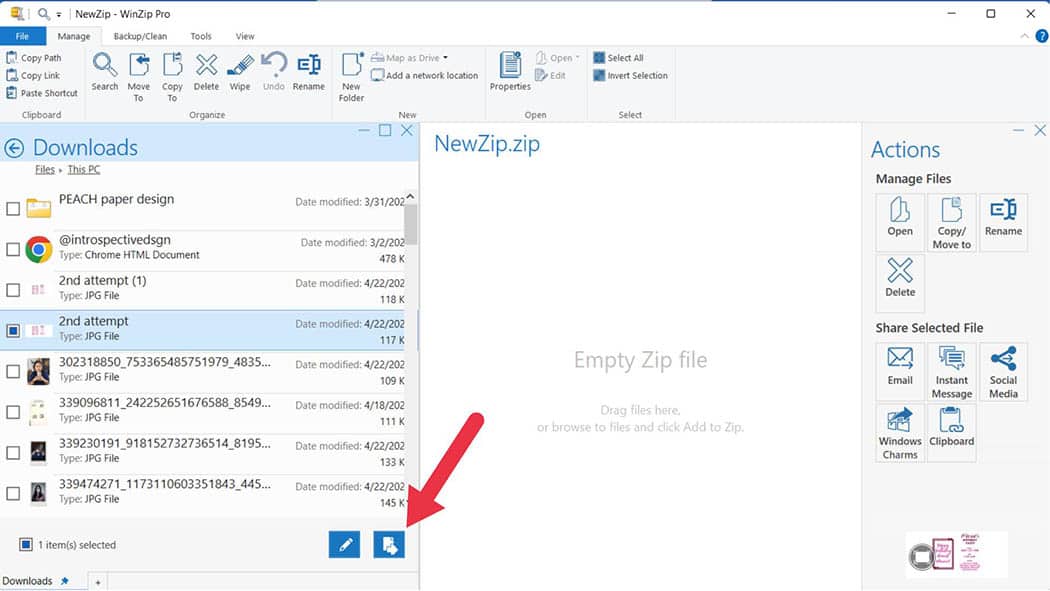Go back with the Downloads back arrow
The width and height of the screenshot is (1050, 591).
coord(14,148)
